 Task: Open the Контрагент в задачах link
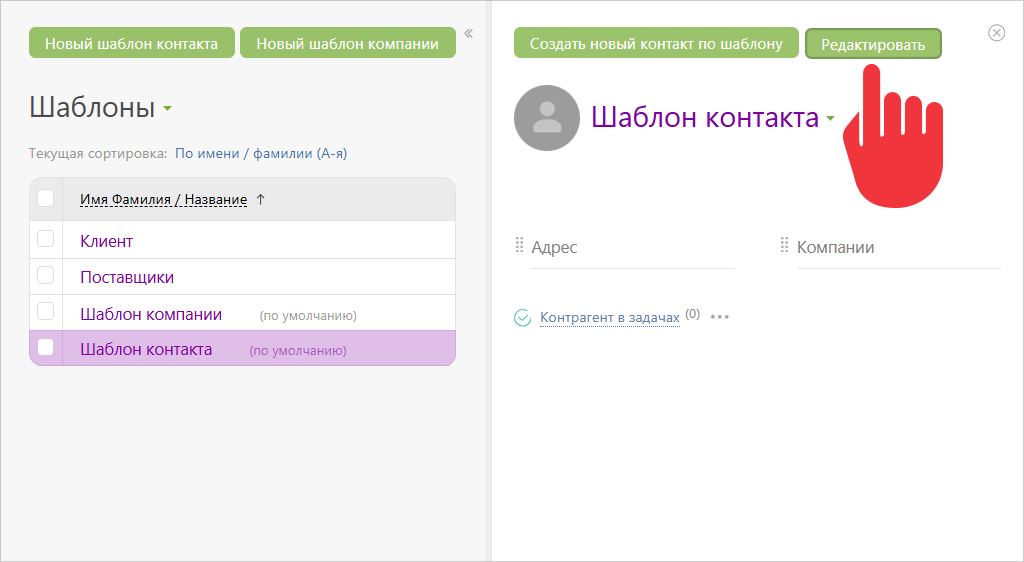609,317
